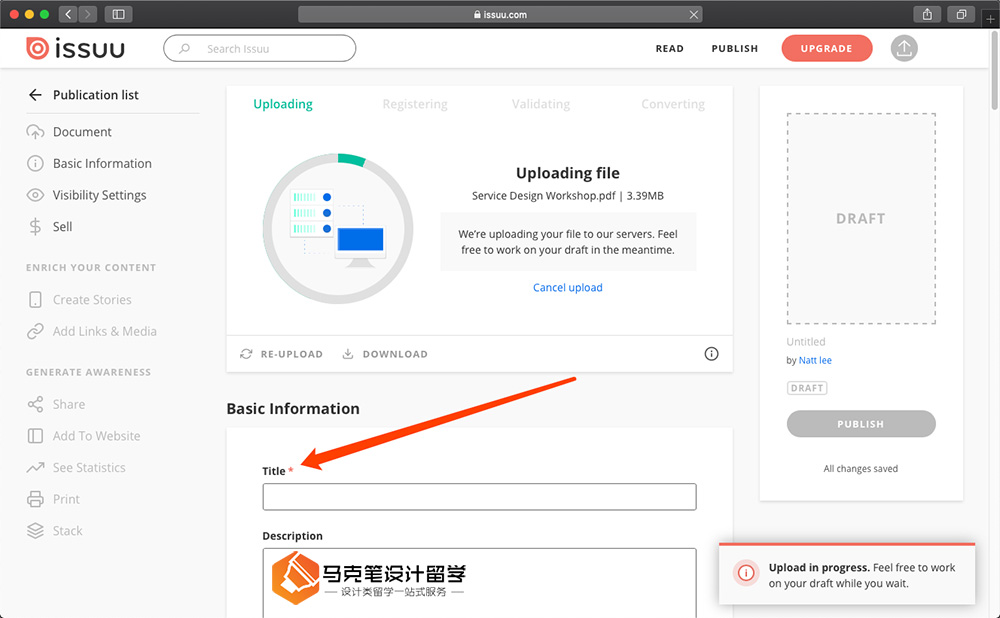1000x618 pixels.
Task: Open the Sell section
Action: point(62,226)
